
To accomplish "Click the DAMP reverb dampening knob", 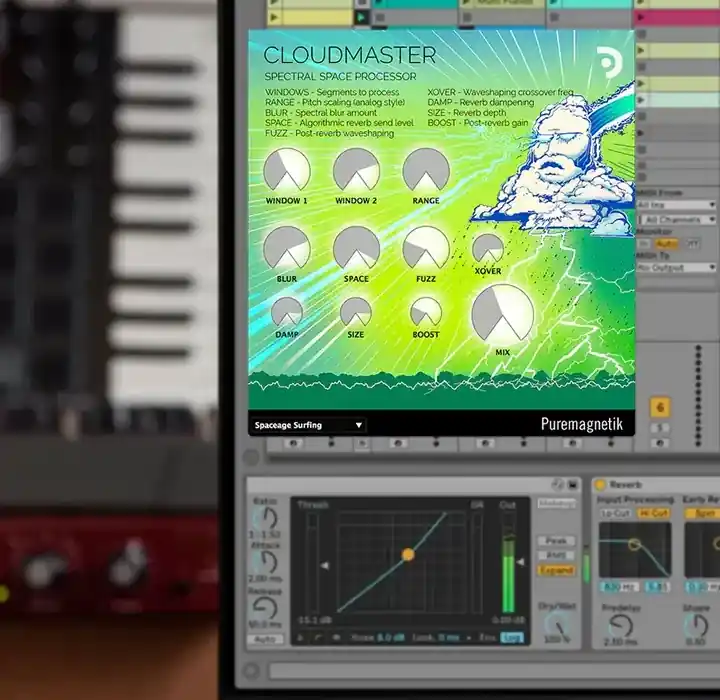I will [287, 312].
